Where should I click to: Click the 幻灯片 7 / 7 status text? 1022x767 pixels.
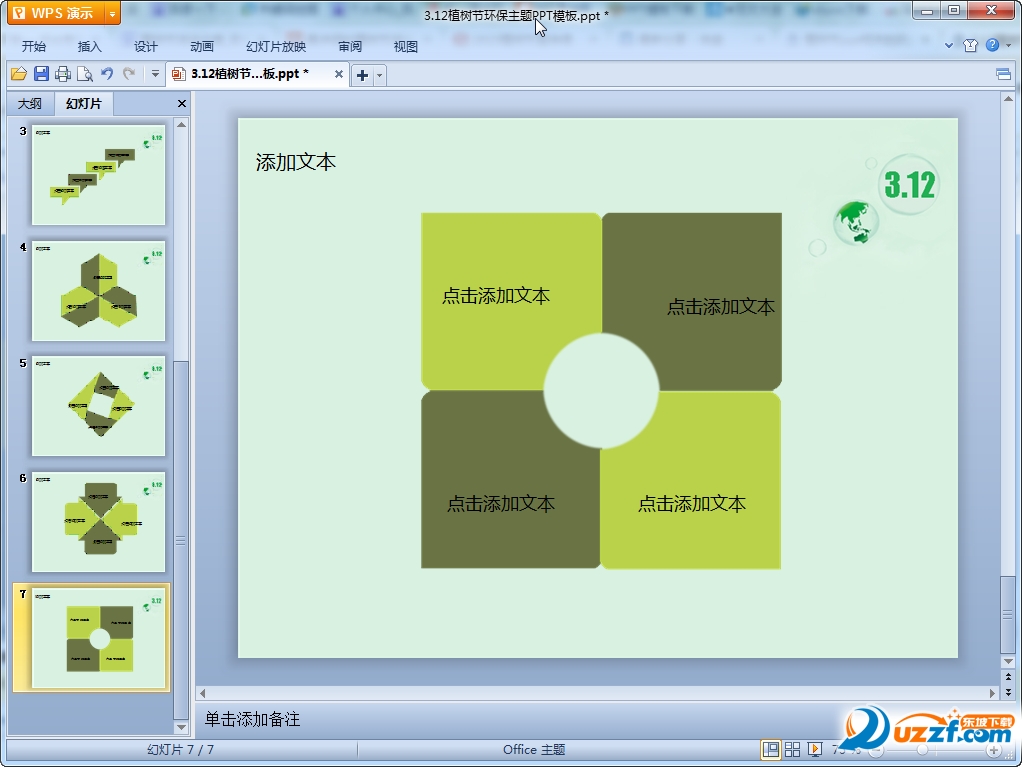pyautogui.click(x=181, y=750)
